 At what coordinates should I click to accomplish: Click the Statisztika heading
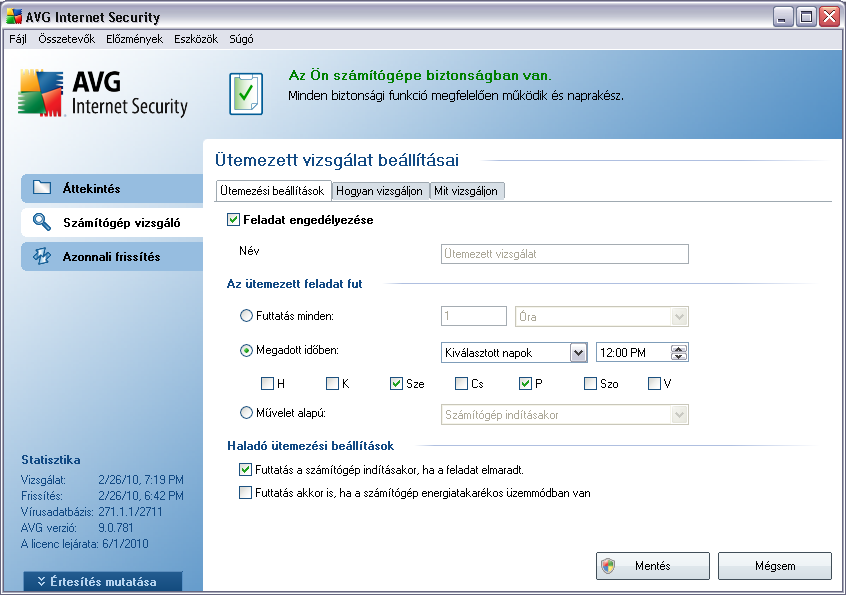coord(51,460)
